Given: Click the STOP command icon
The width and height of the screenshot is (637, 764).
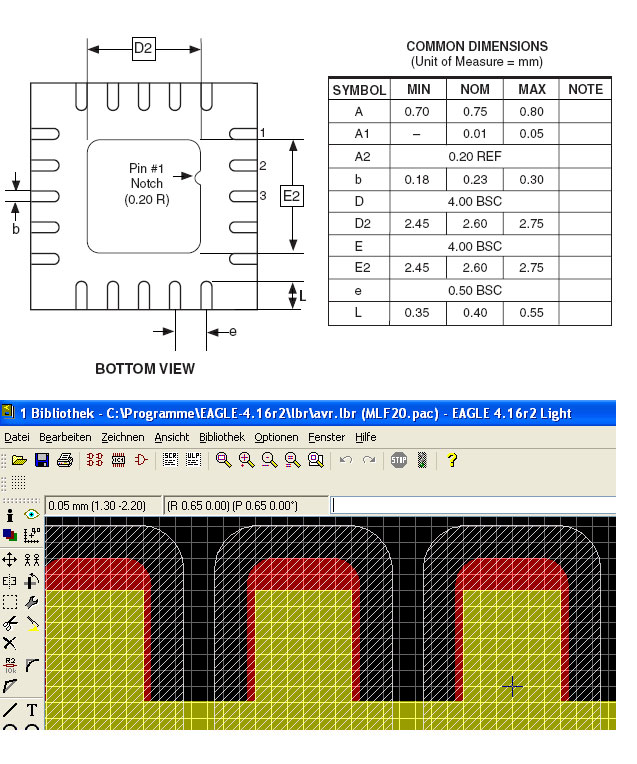Looking at the screenshot, I should (x=399, y=460).
